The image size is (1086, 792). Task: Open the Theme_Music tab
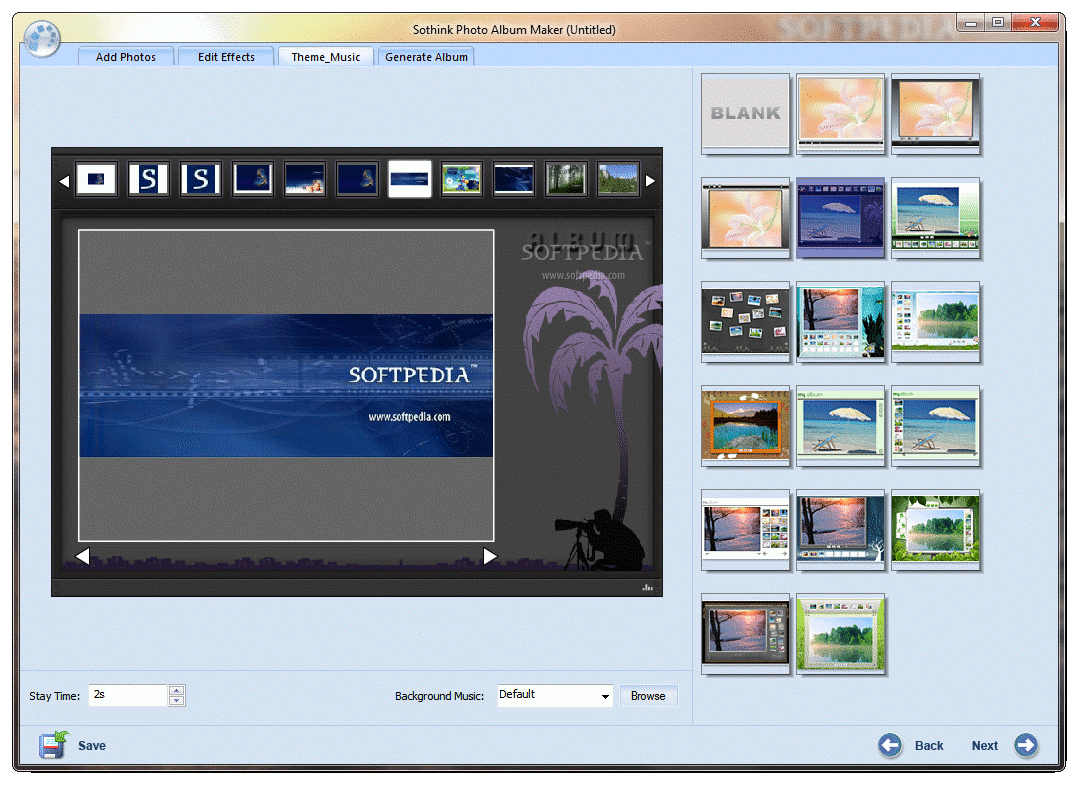(x=326, y=57)
